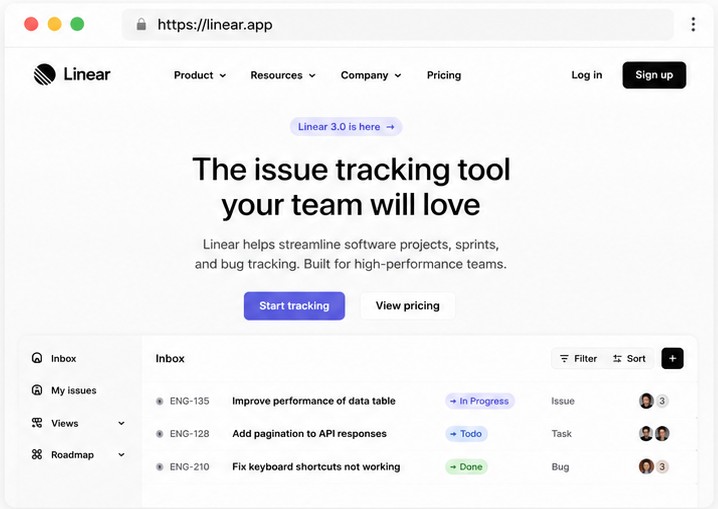
Task: Click the Inbox heading above issue list
Action: [x=170, y=358]
